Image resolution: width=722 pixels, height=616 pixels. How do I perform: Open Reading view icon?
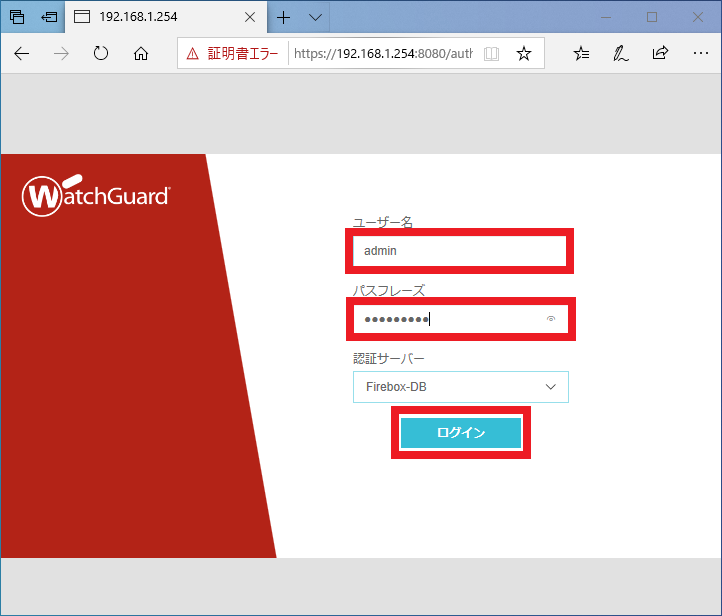point(491,53)
